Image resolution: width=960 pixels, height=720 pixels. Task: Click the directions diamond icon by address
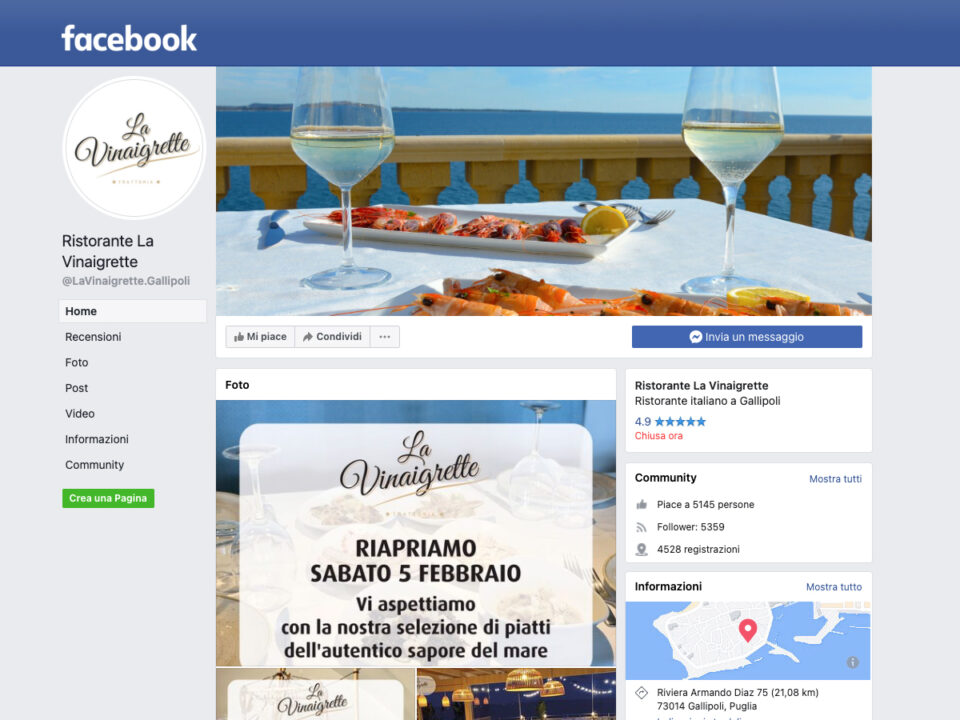[641, 692]
